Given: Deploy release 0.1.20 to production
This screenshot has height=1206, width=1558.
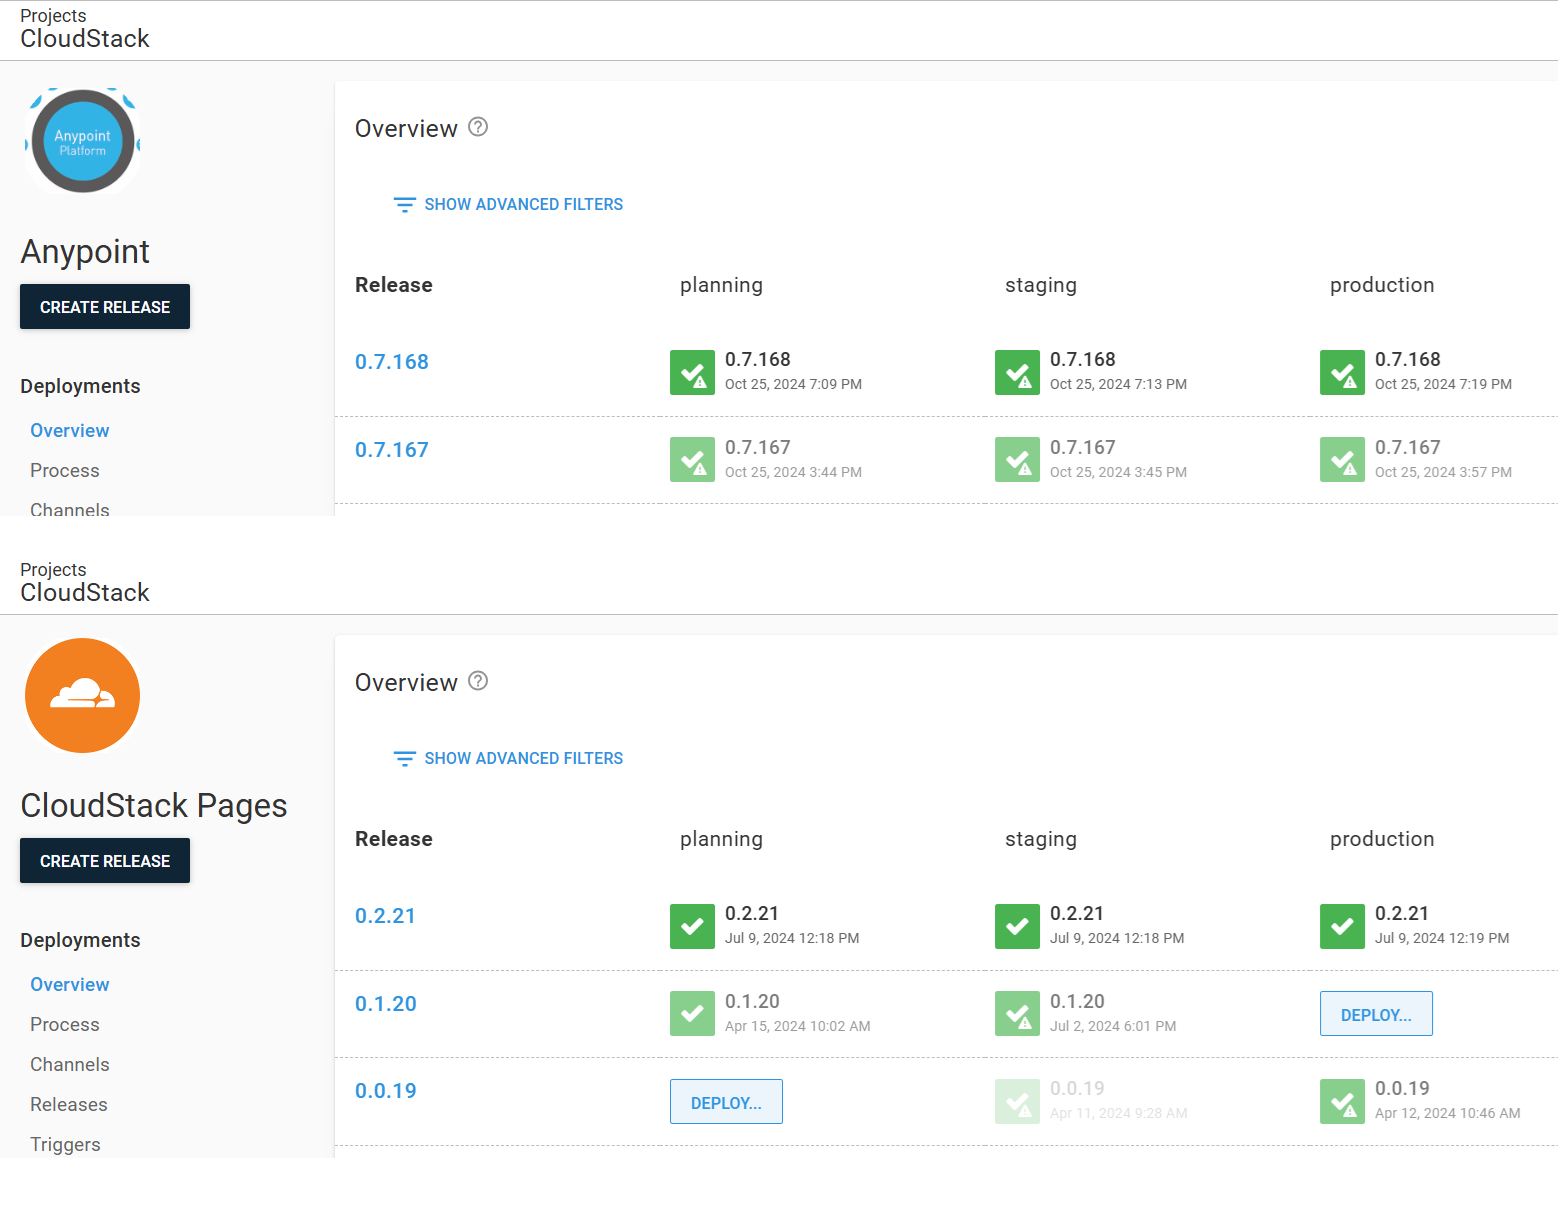Looking at the screenshot, I should (1376, 1014).
